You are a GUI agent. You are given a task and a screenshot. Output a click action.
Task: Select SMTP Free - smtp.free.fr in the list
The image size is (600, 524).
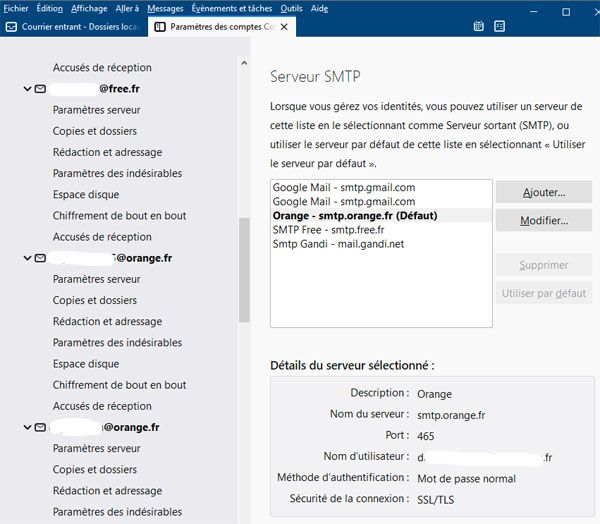pos(328,230)
